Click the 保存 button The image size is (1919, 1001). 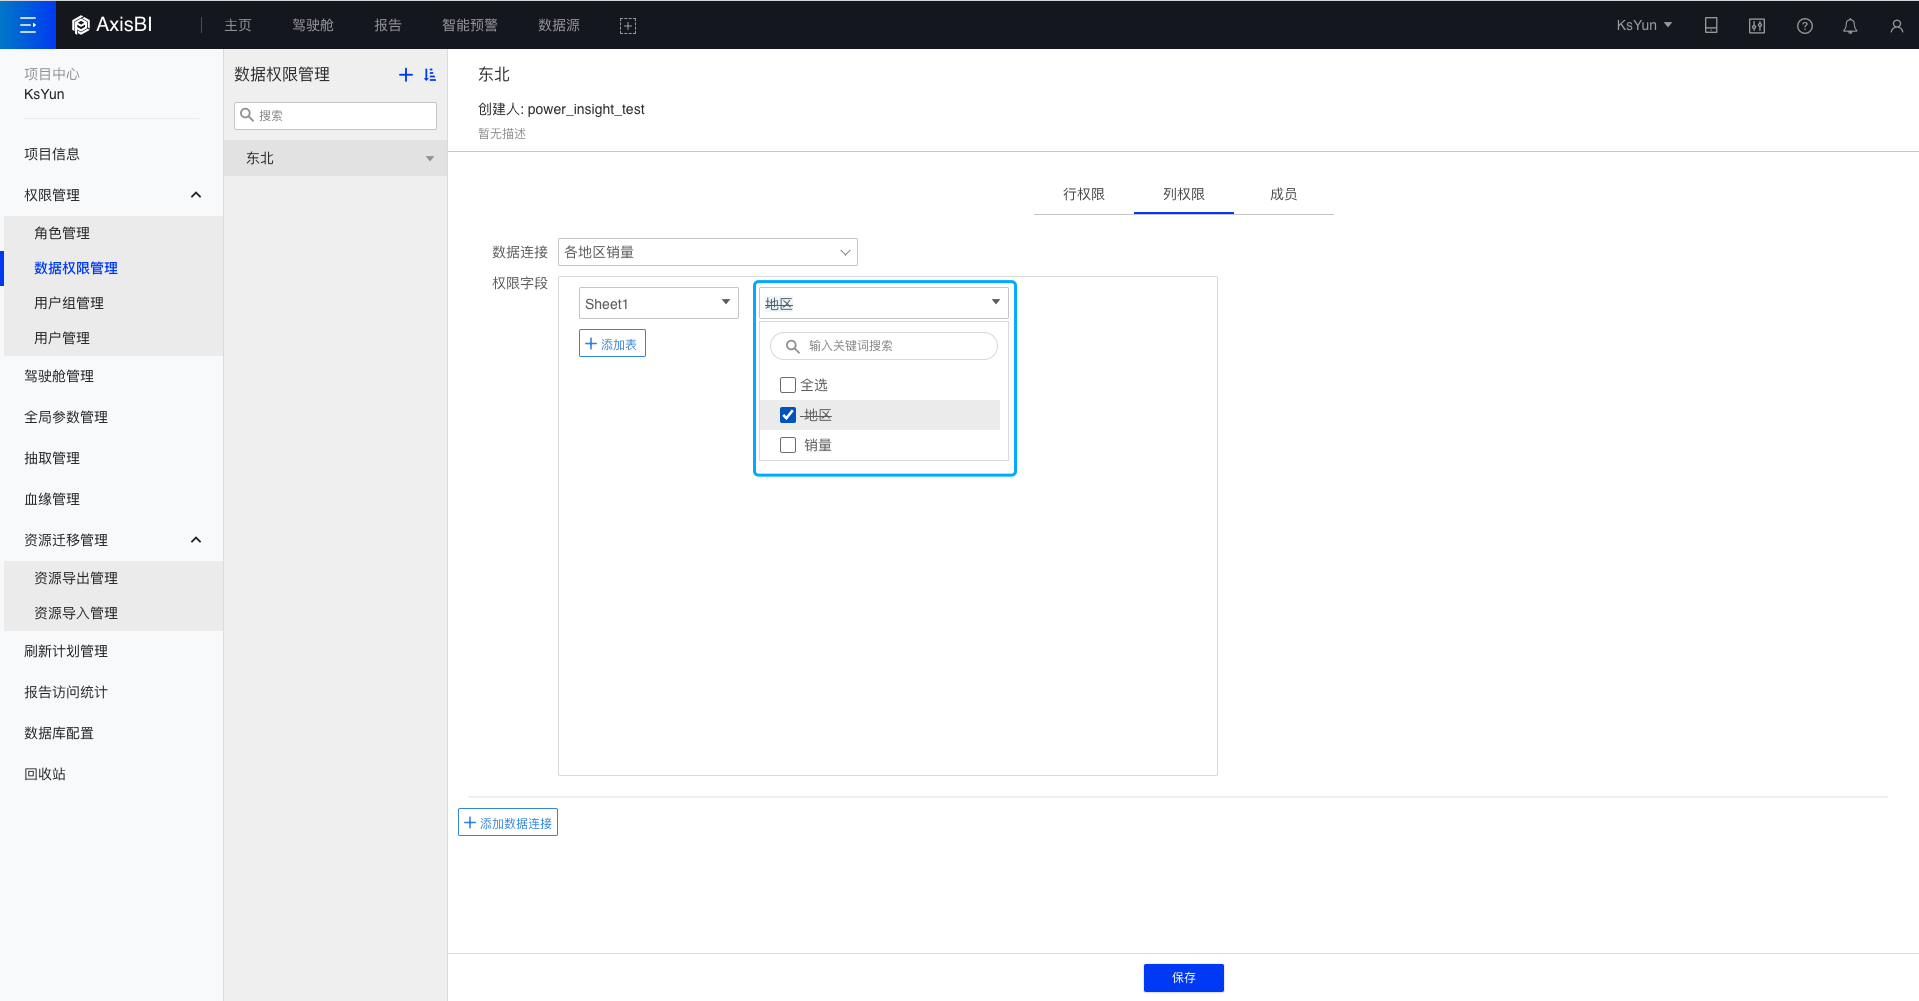1183,977
